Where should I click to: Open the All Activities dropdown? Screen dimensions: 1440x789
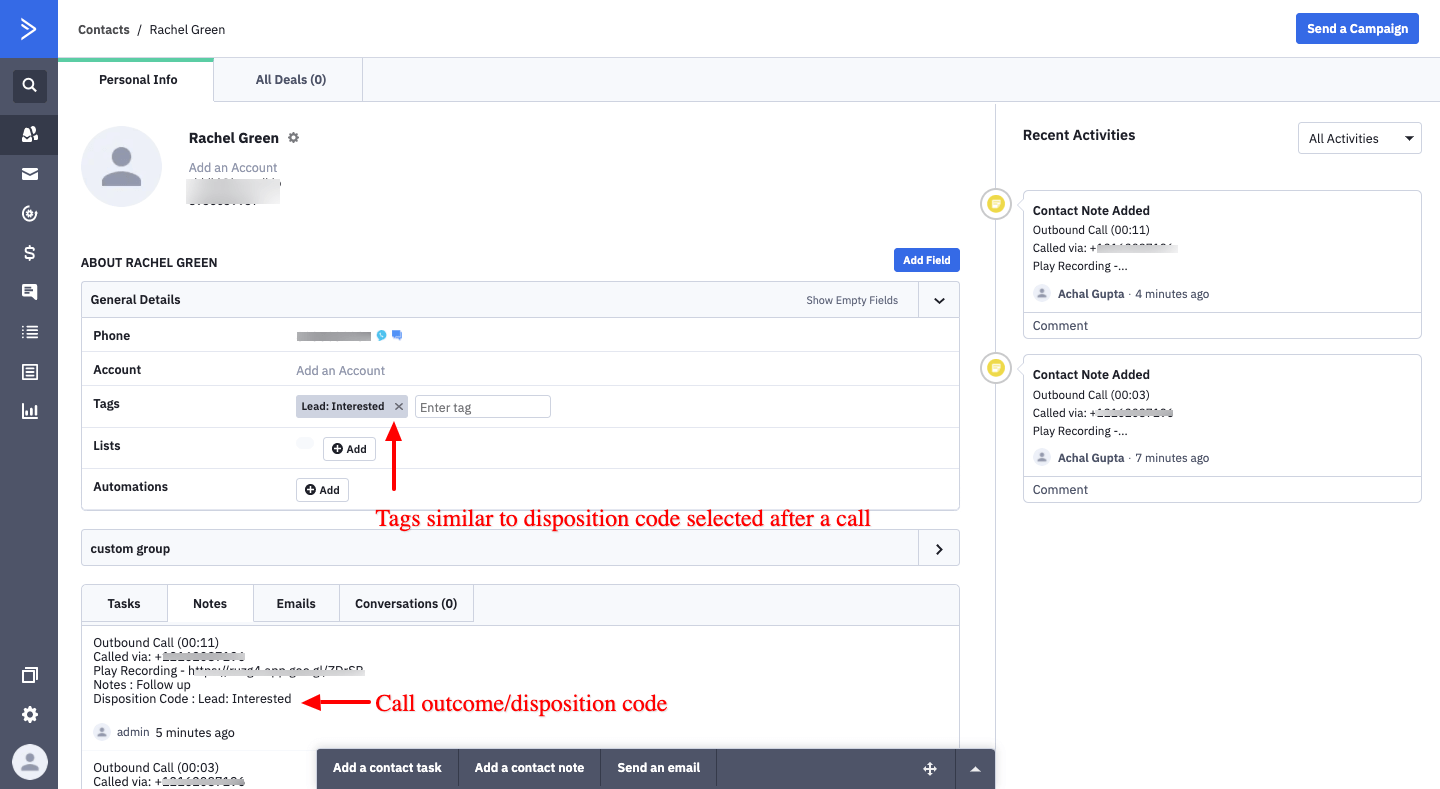(1359, 138)
